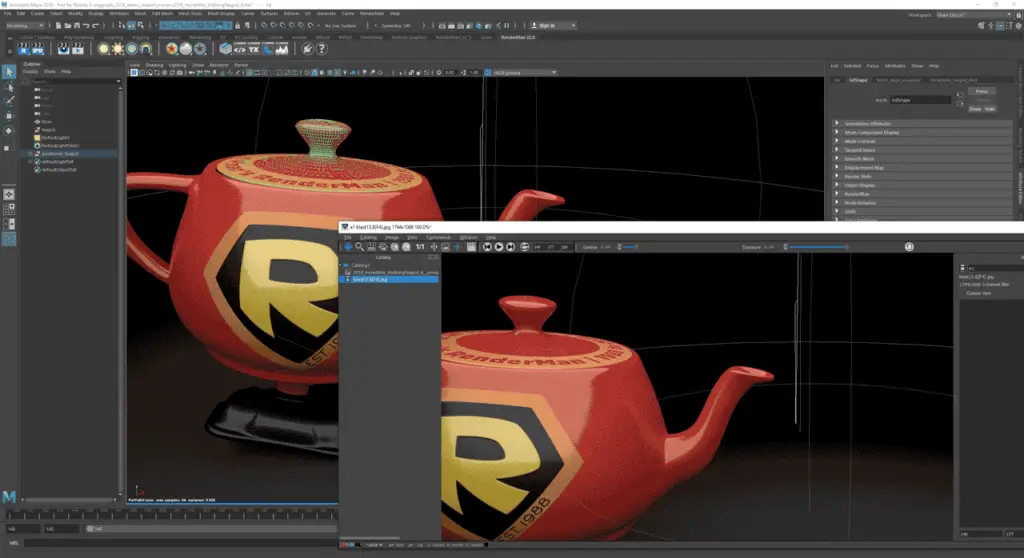This screenshot has width=1024, height=558.
Task: Adjust the Exposure slider in render viewer
Action: click(816, 247)
